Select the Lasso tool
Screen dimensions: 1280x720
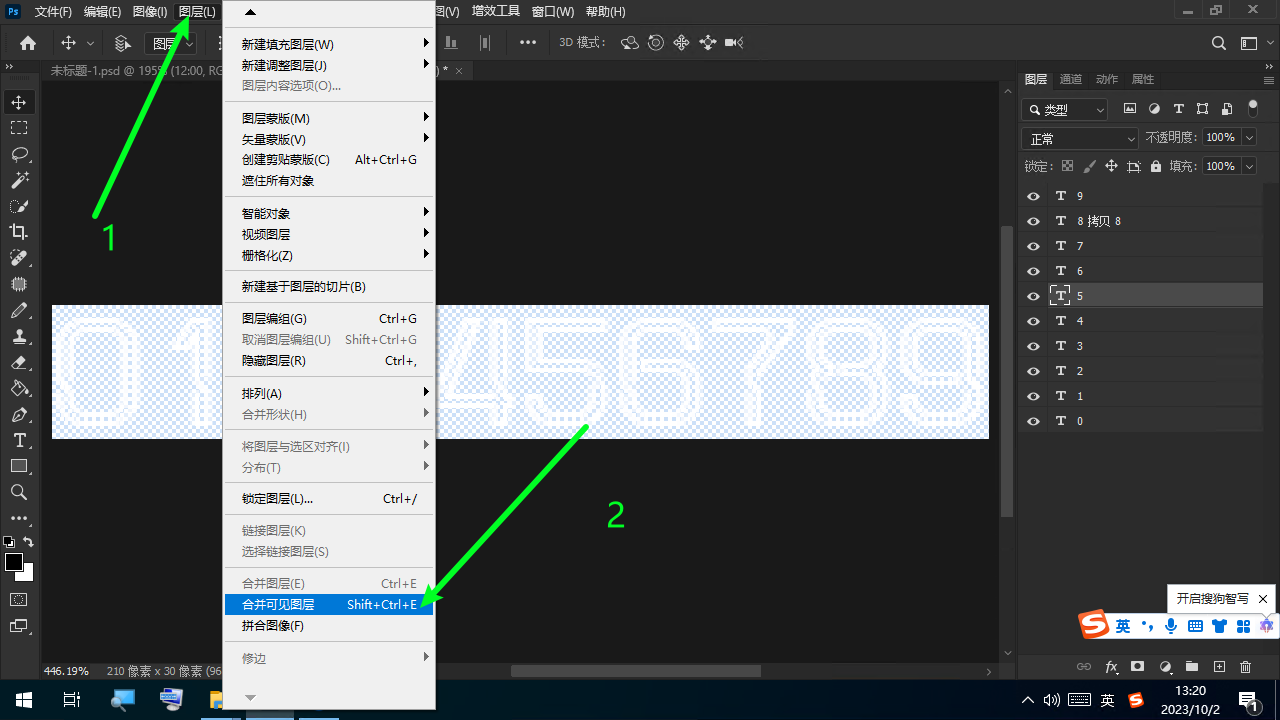[19, 154]
